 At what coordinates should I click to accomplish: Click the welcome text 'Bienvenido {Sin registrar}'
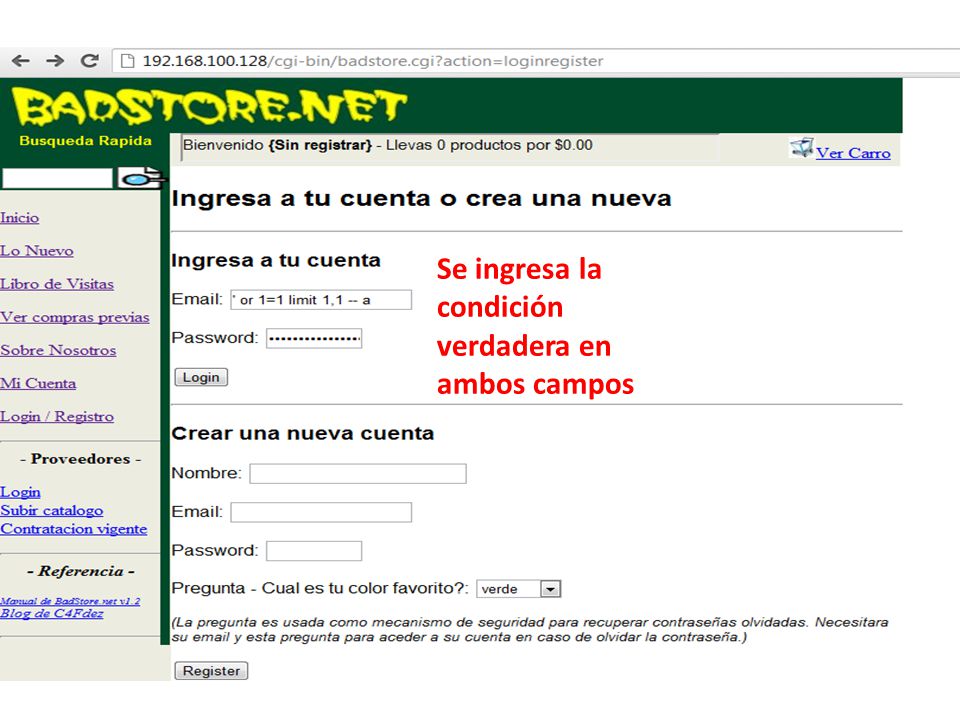(277, 145)
